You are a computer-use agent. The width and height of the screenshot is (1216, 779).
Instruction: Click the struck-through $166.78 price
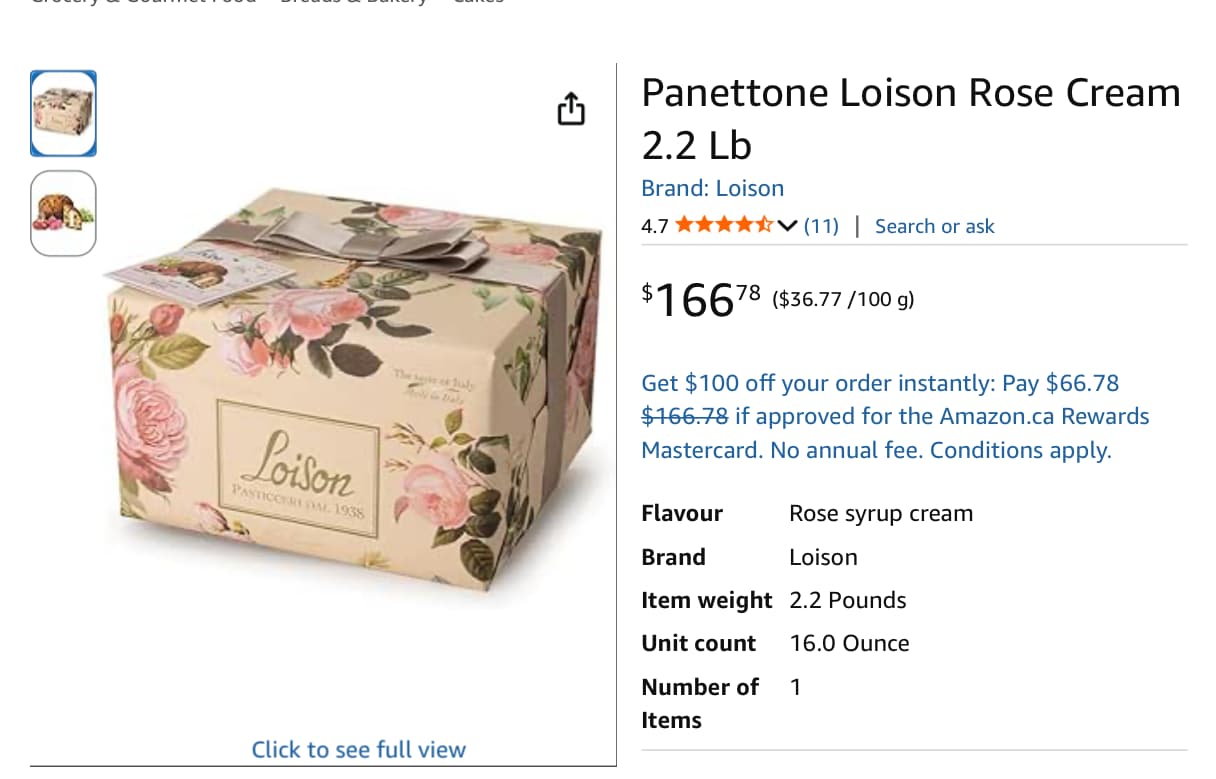685,417
